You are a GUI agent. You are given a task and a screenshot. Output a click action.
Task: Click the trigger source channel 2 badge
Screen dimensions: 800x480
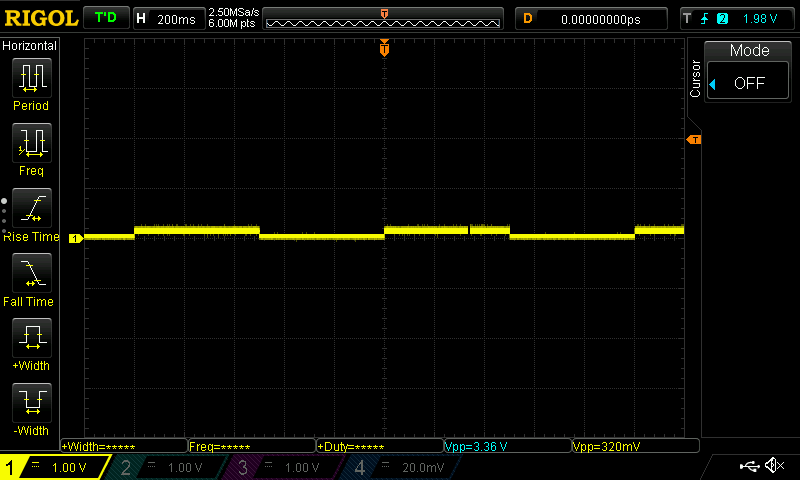[722, 19]
